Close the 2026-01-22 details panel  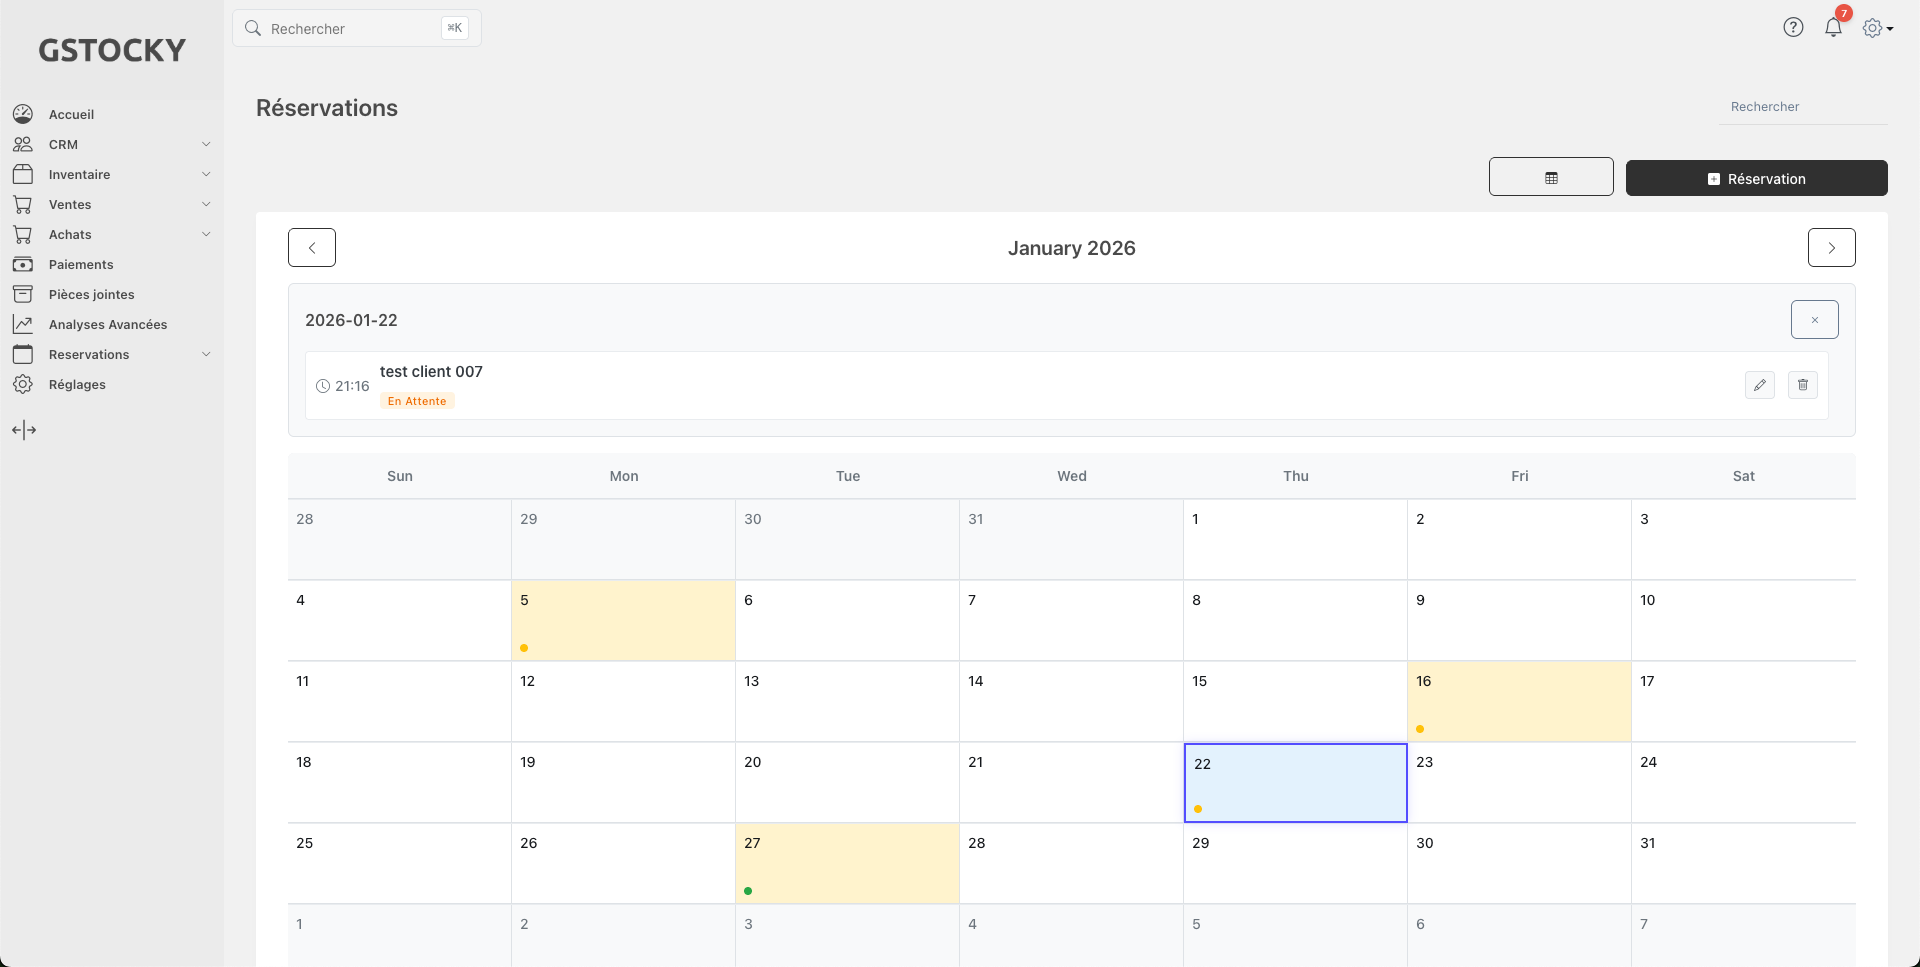[1814, 320]
